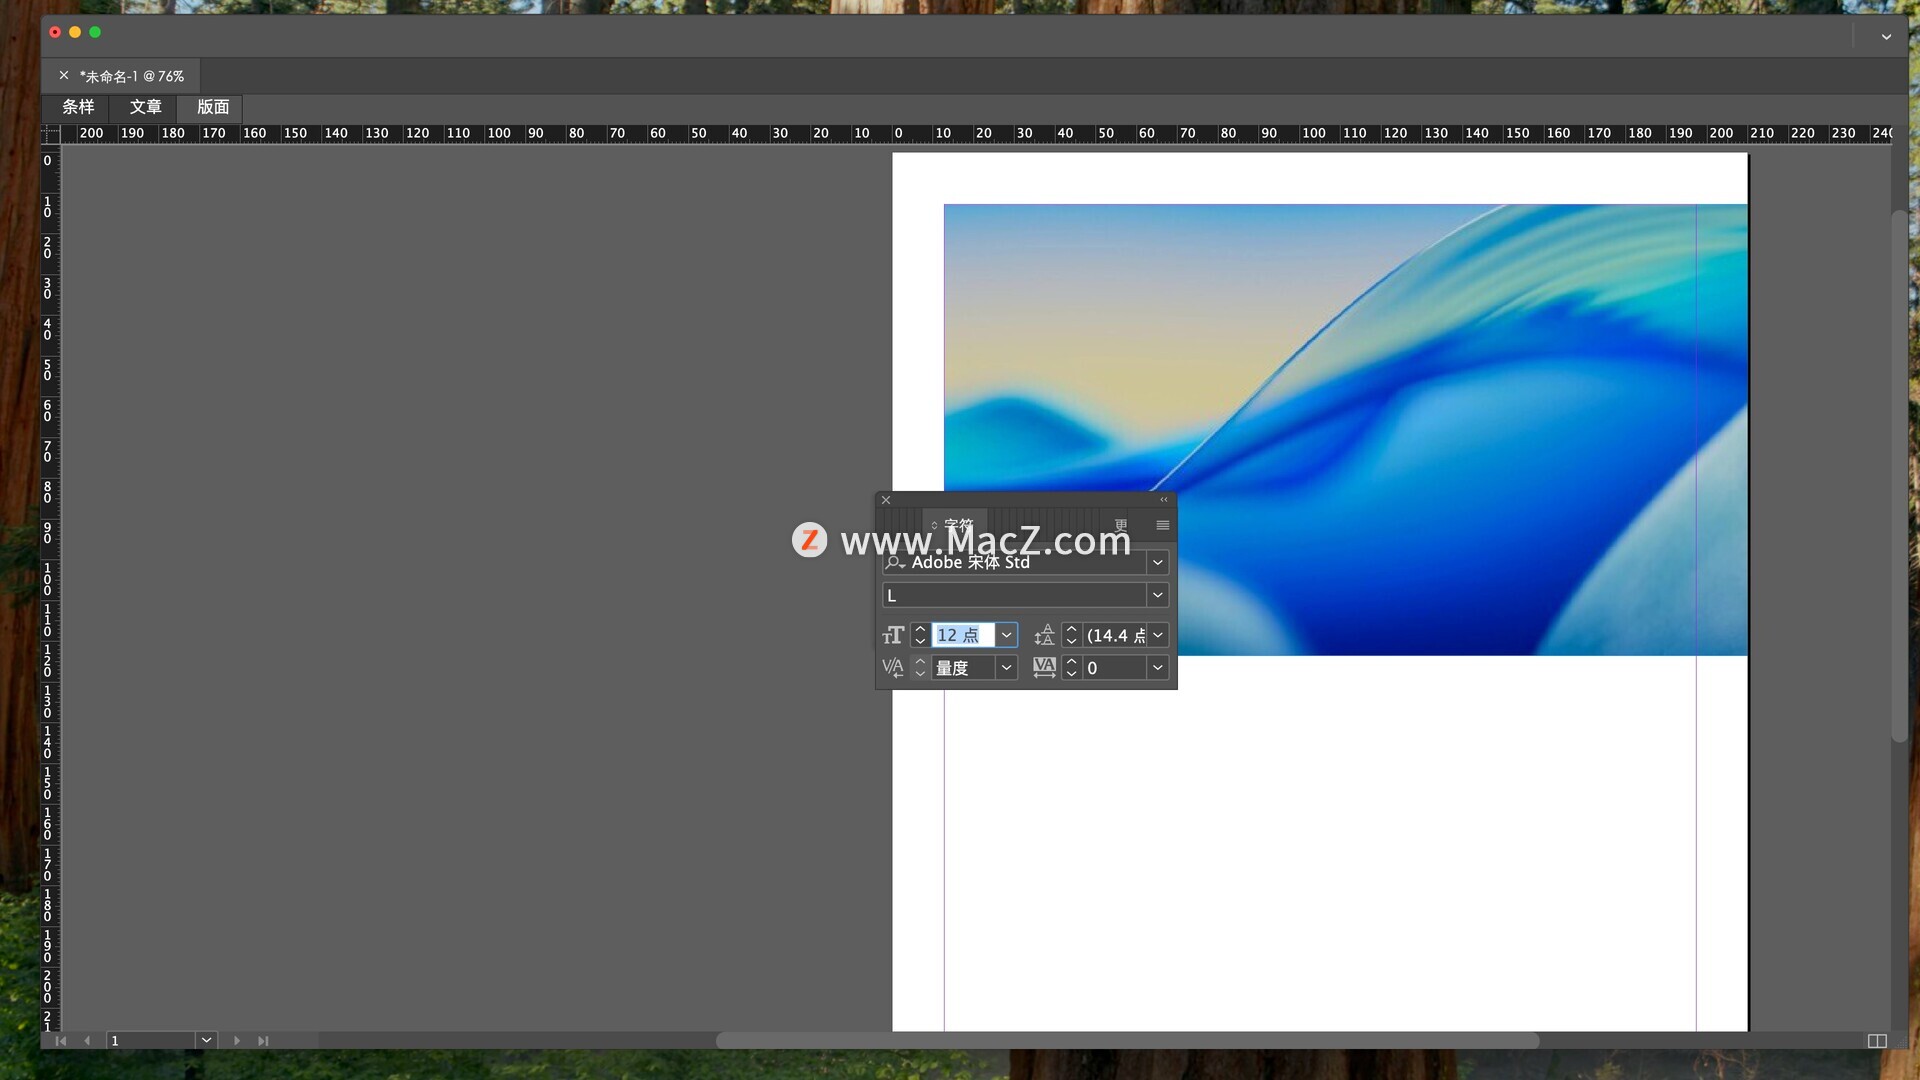Go to the next page
Image resolution: width=1920 pixels, height=1080 pixels.
[237, 1041]
